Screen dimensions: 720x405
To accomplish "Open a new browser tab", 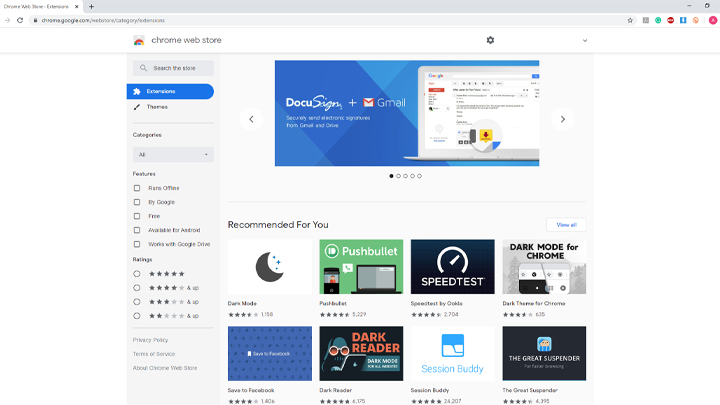I will 91,6.
